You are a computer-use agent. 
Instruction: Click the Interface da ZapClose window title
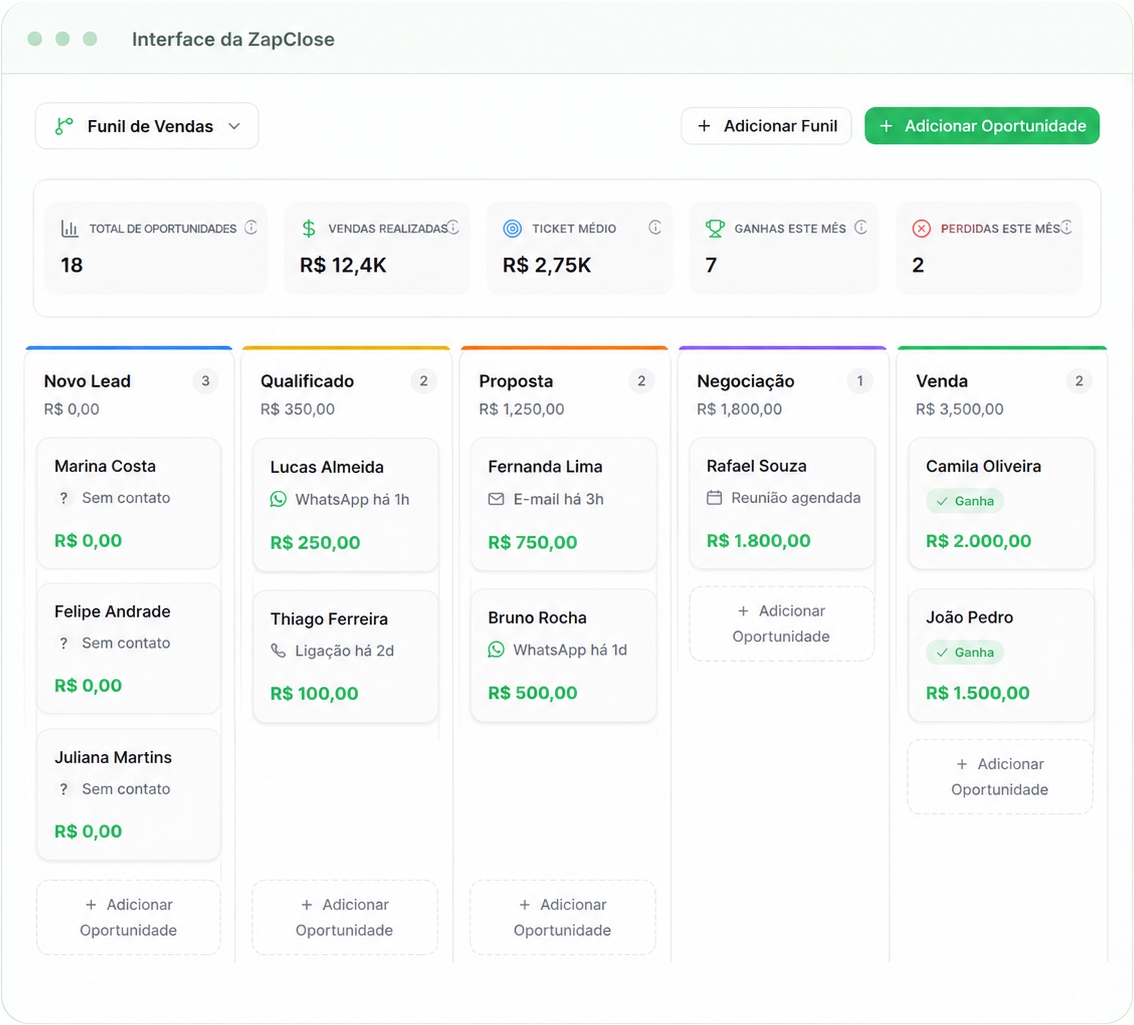(233, 39)
